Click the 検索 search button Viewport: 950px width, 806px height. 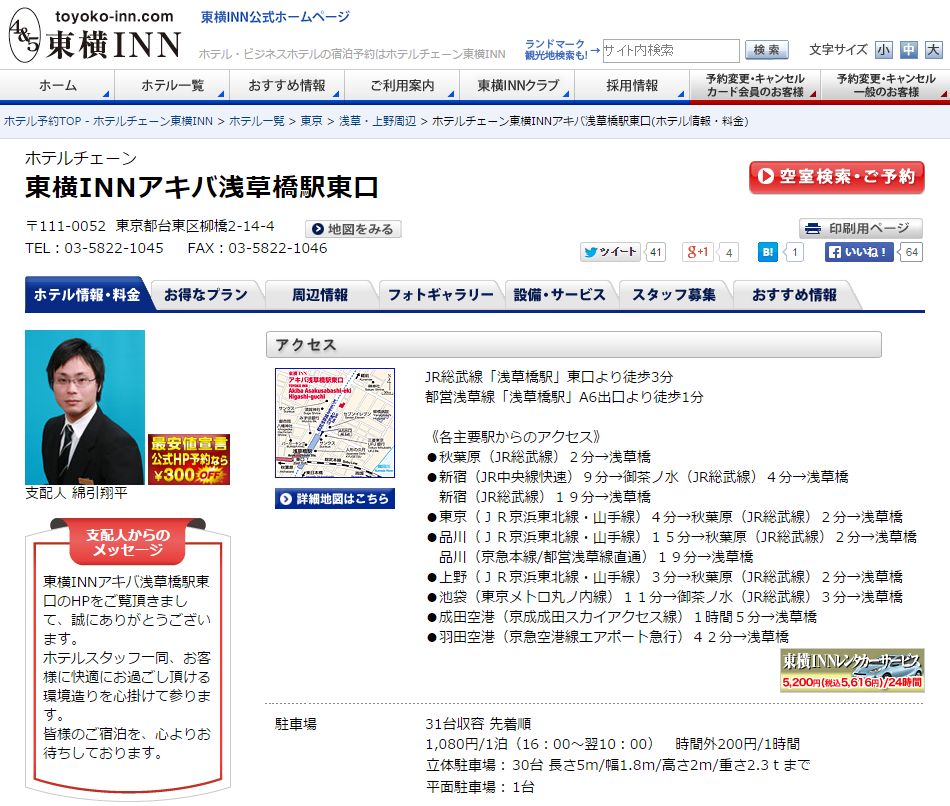[766, 50]
